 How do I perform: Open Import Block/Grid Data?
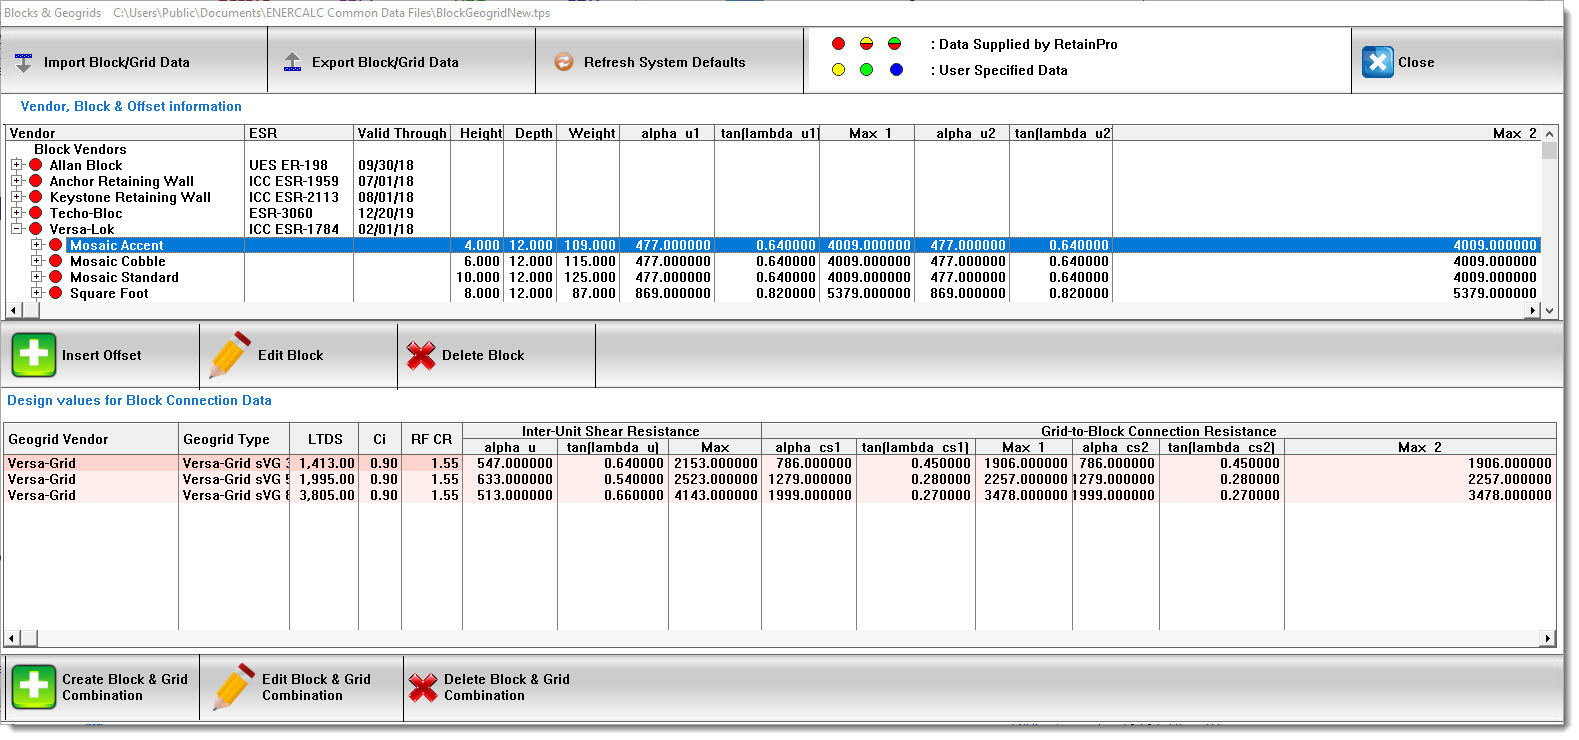click(134, 62)
